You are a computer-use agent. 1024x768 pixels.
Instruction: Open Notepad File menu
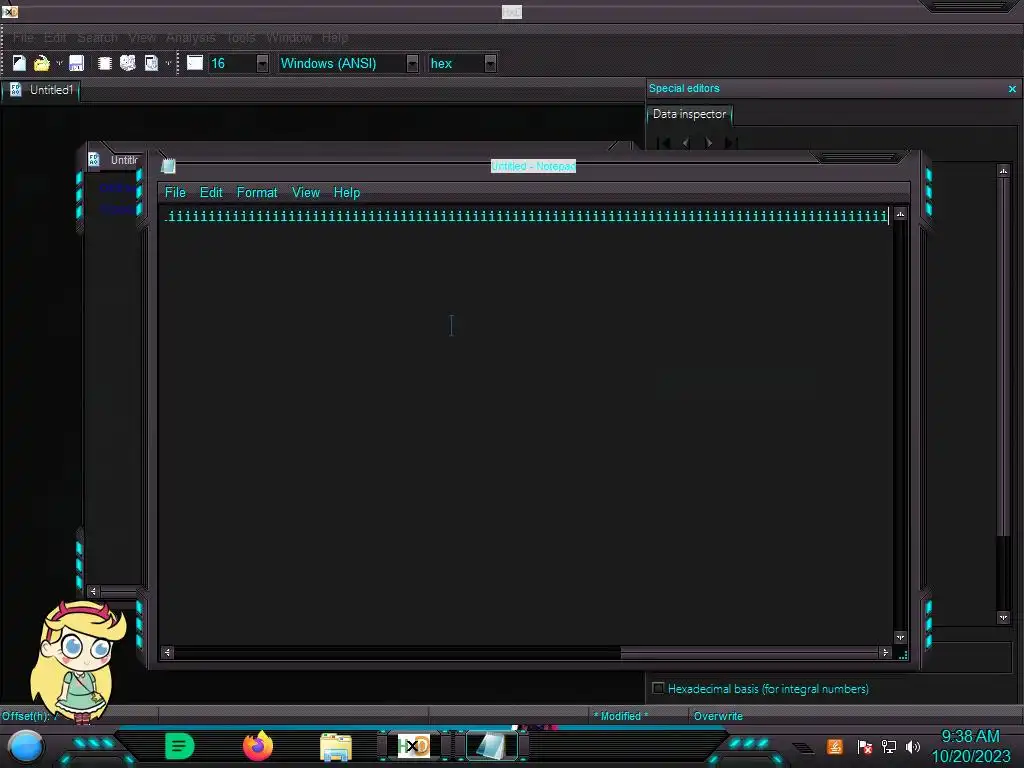(x=175, y=193)
